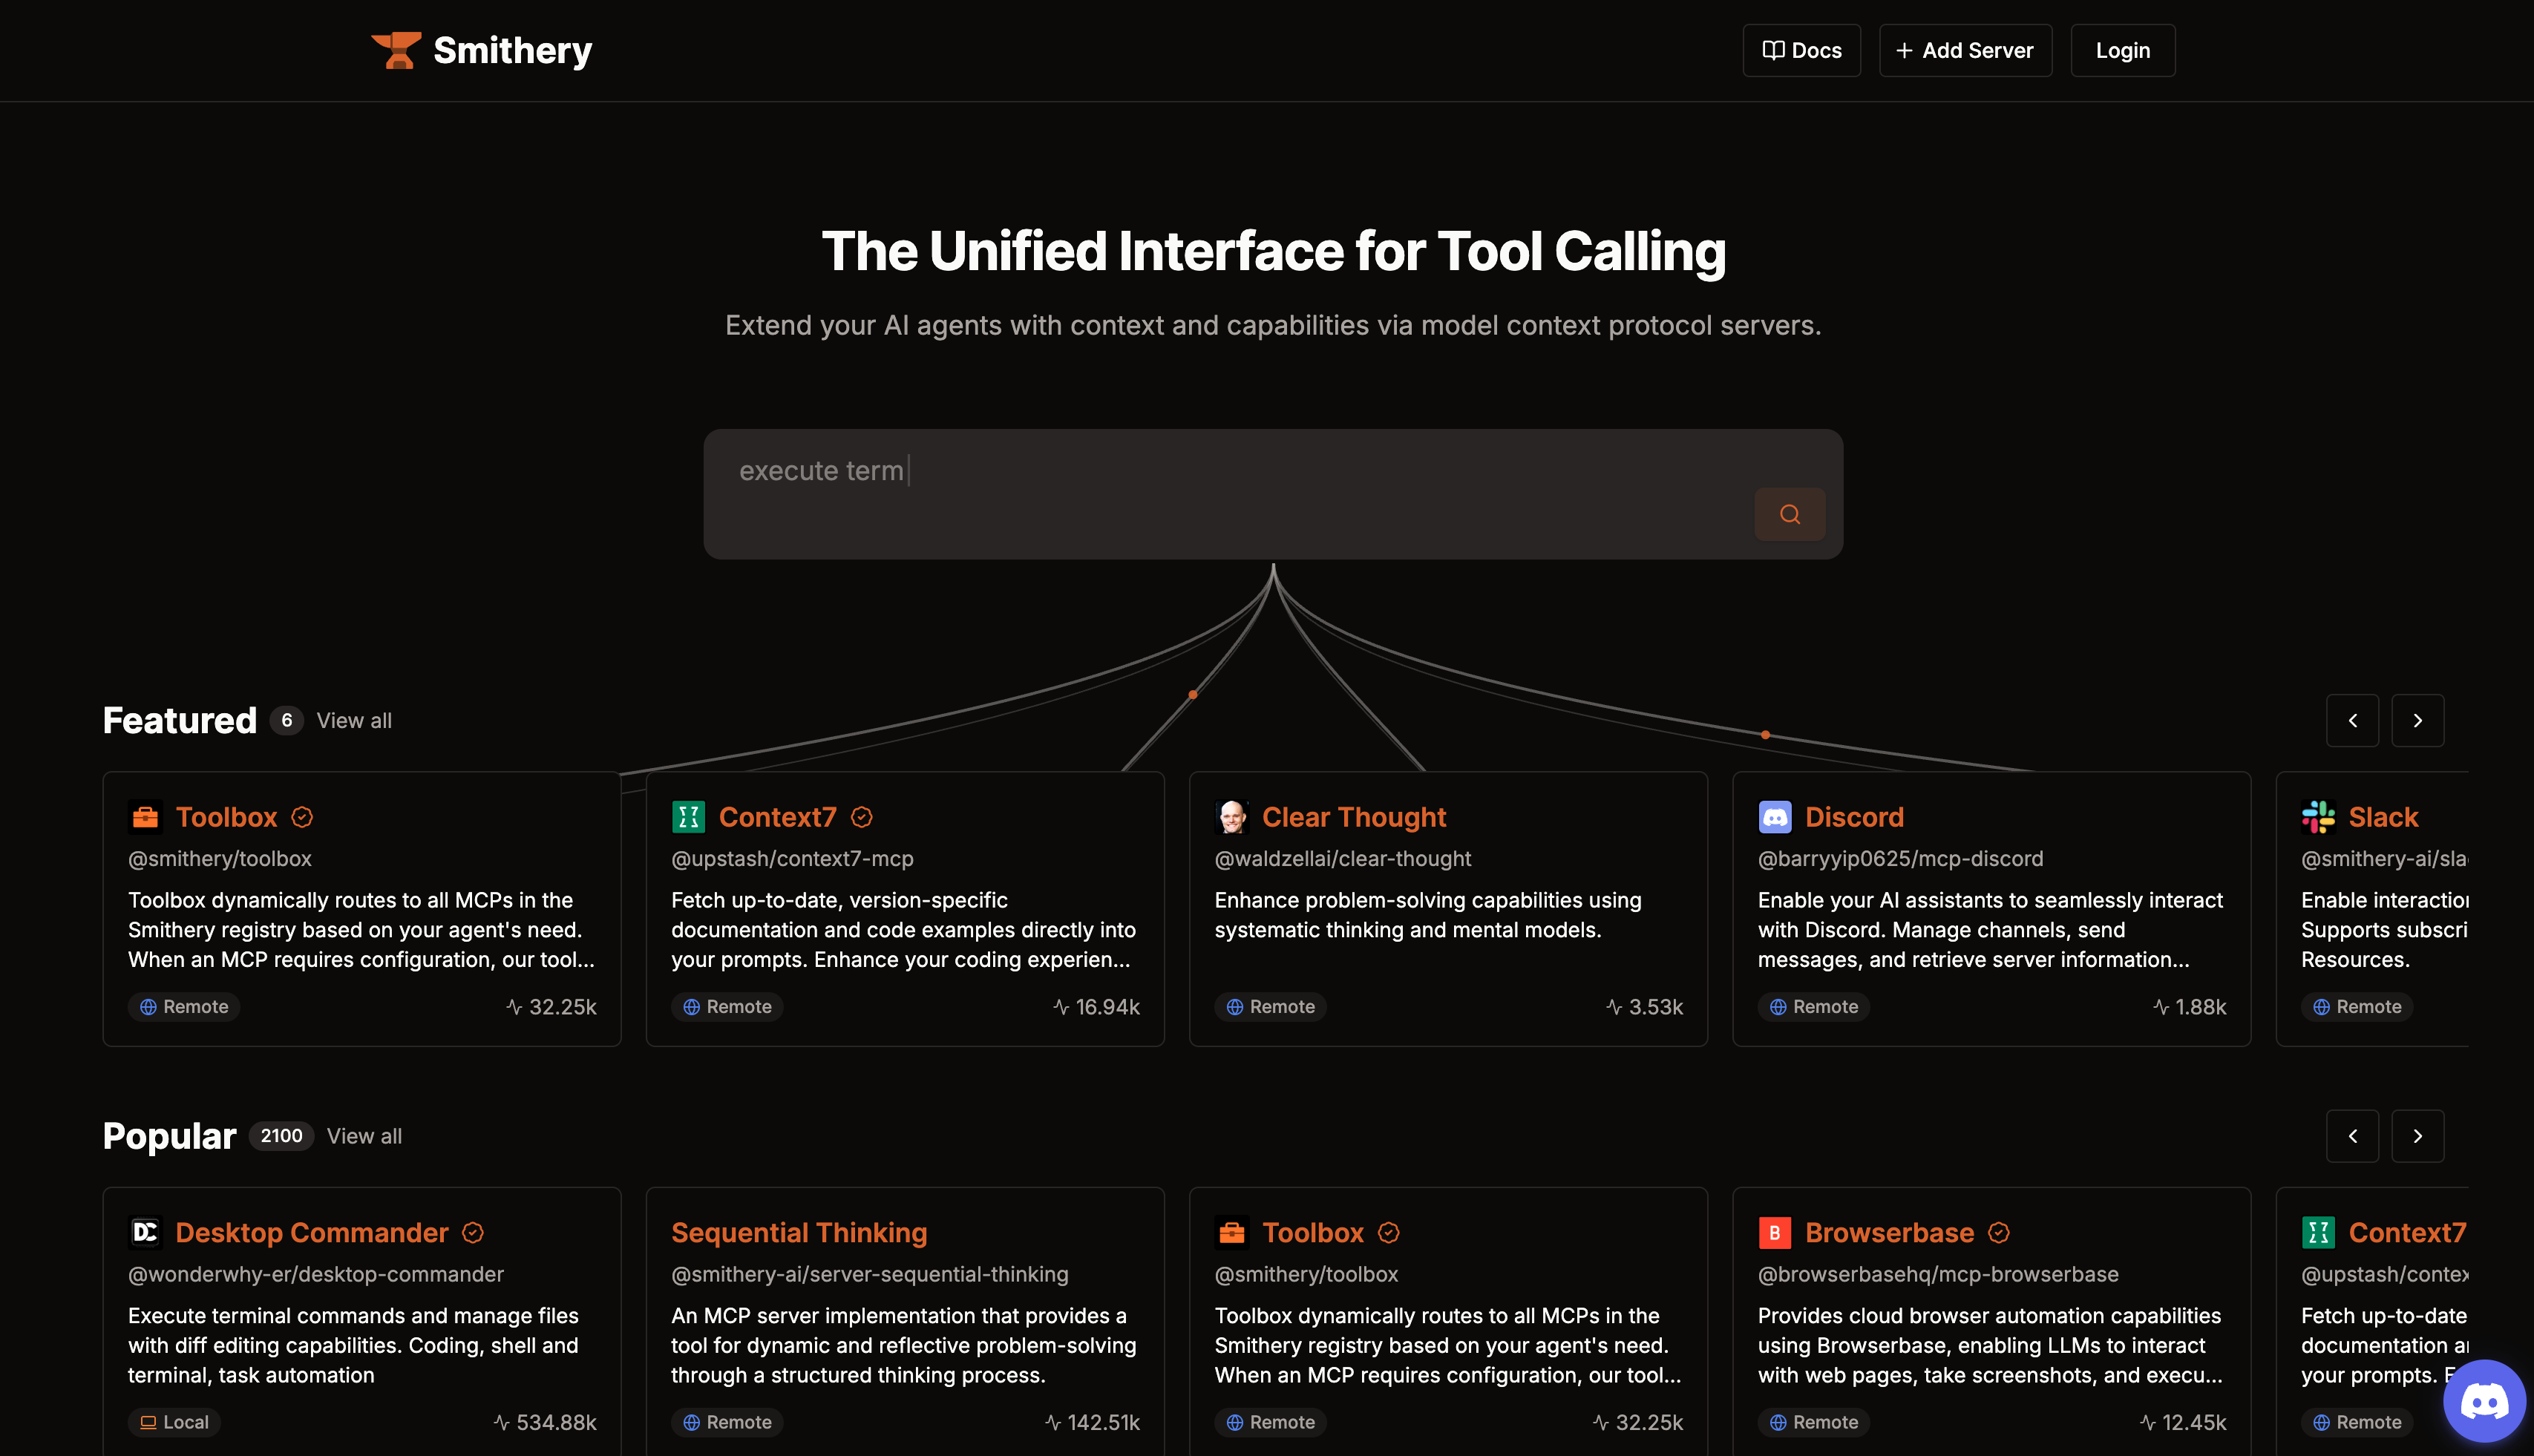2534x1456 pixels.
Task: Go to previous Featured carousel page
Action: pos(2352,720)
